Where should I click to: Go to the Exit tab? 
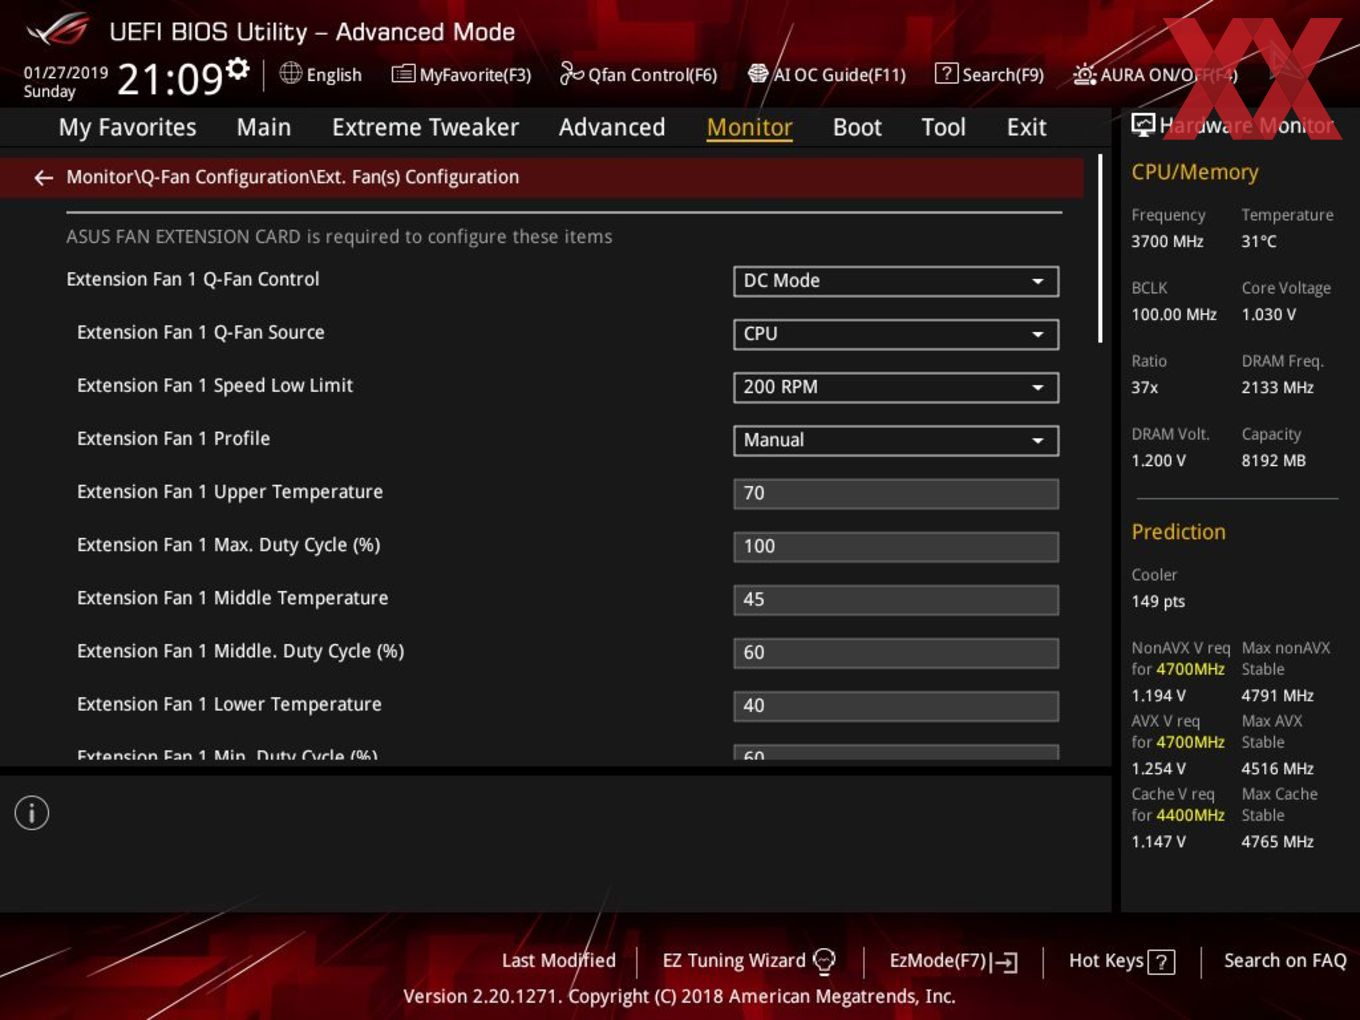pos(1026,127)
